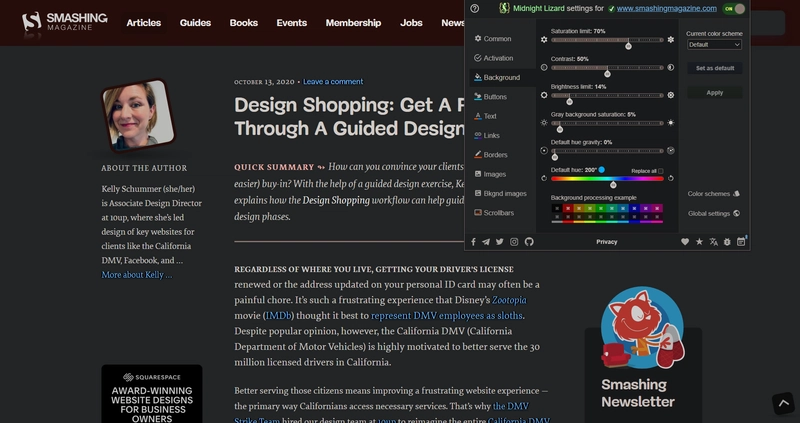Click the low contrast icon left of Contrast slider
Screen dimensions: 800x423
pos(544,67)
